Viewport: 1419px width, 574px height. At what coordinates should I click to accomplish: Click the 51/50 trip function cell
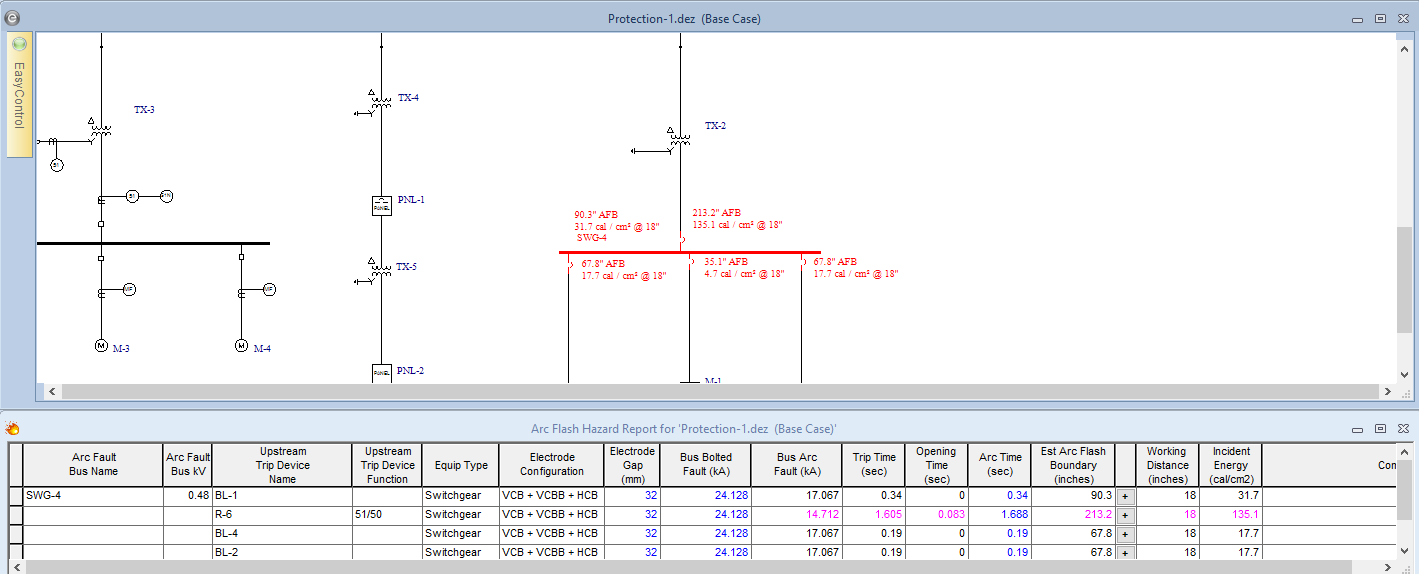coord(387,515)
